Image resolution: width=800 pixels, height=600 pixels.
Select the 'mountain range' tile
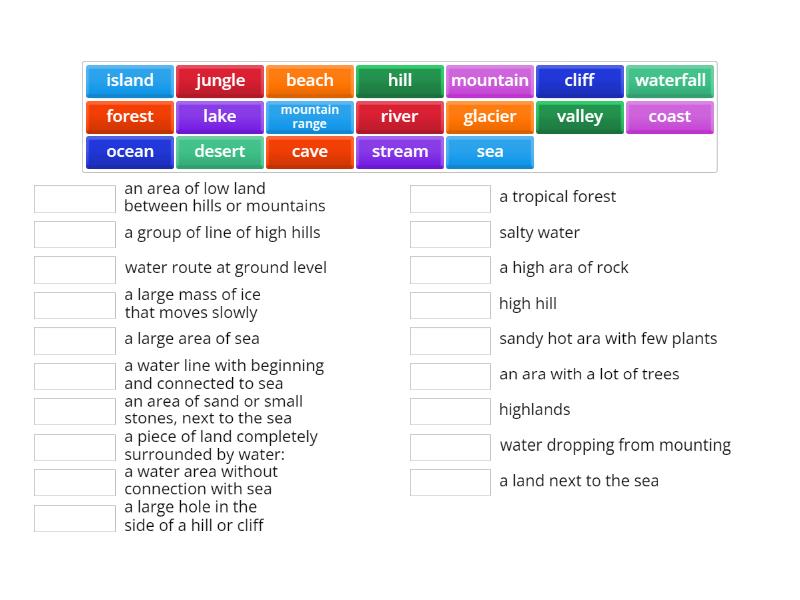coord(309,117)
